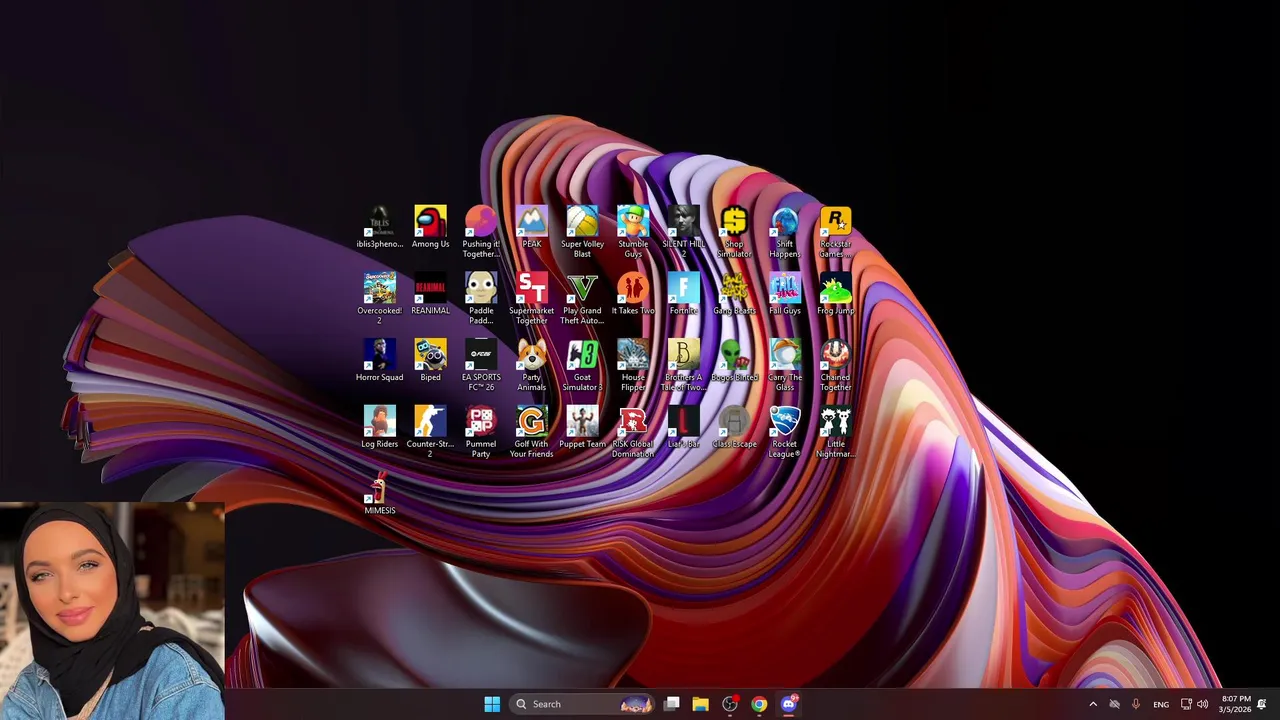The width and height of the screenshot is (1280, 720).
Task: Open Golf With Your Friends shortcut
Action: [531, 432]
